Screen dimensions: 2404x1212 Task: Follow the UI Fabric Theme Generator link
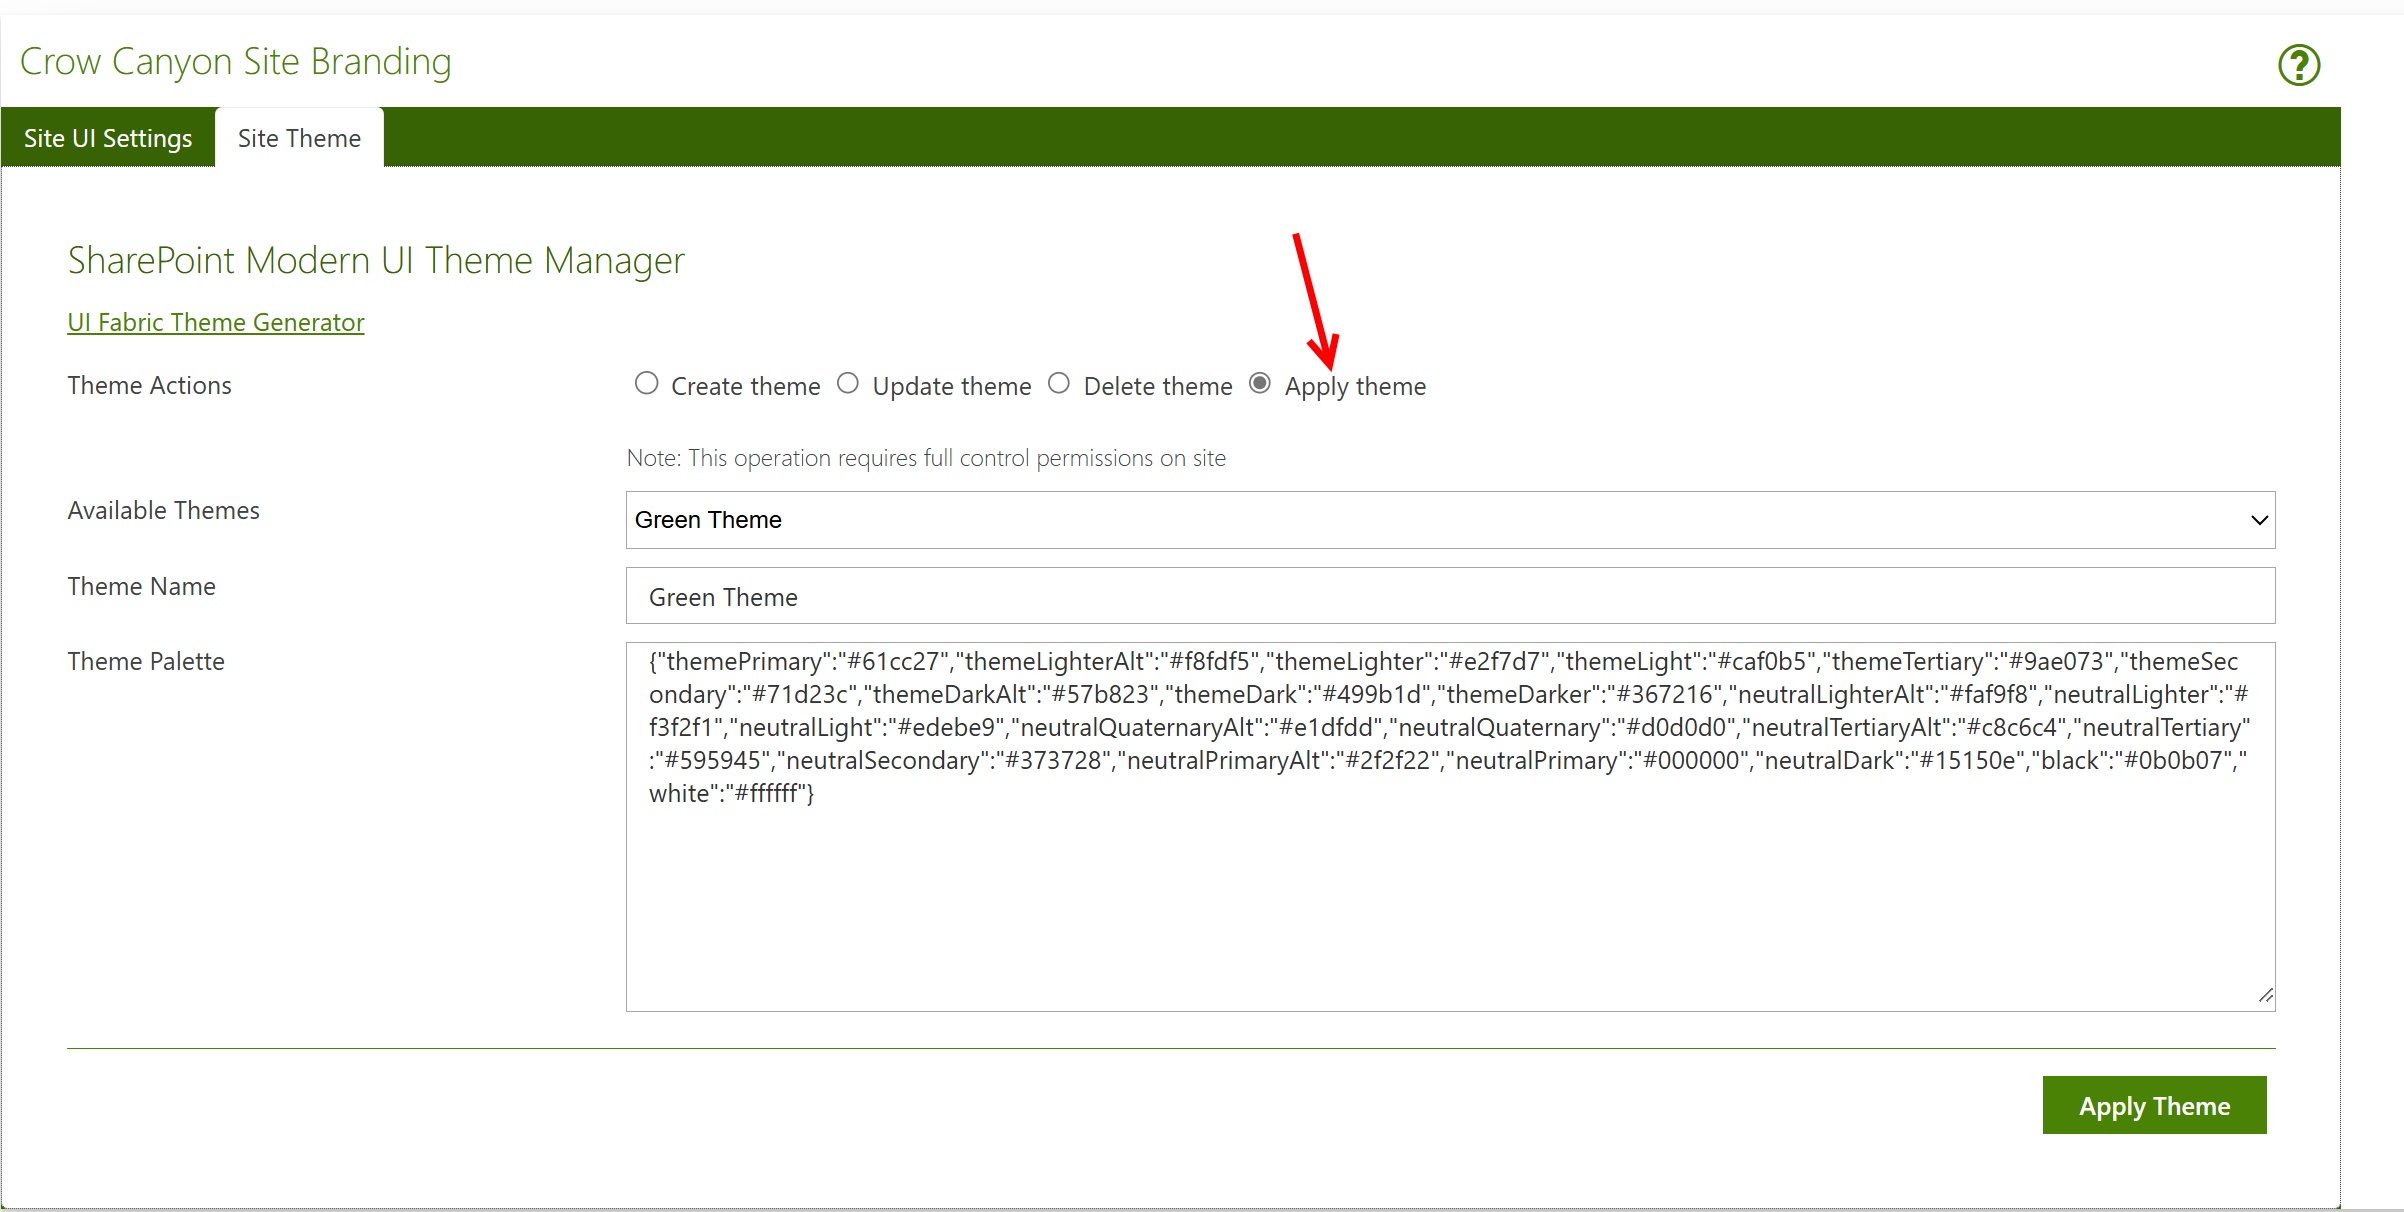[216, 322]
